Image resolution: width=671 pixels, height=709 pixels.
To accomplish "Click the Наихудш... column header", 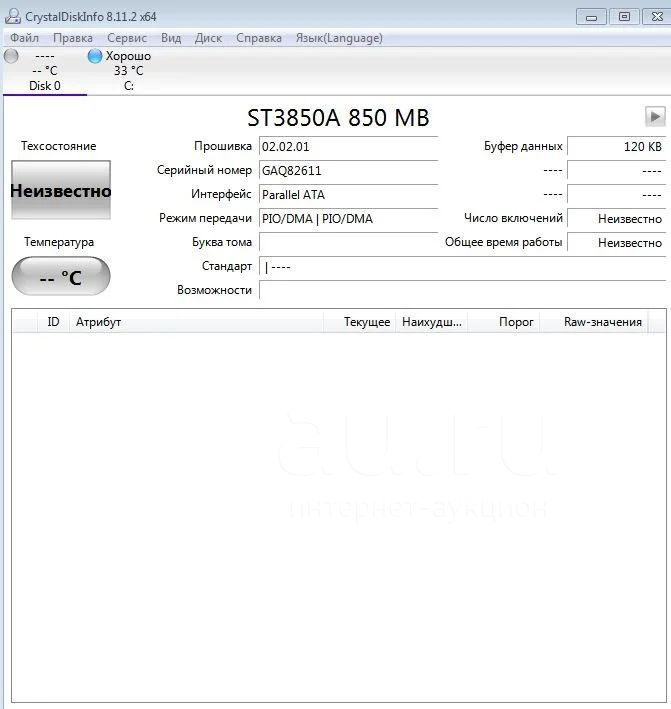I will 432,322.
